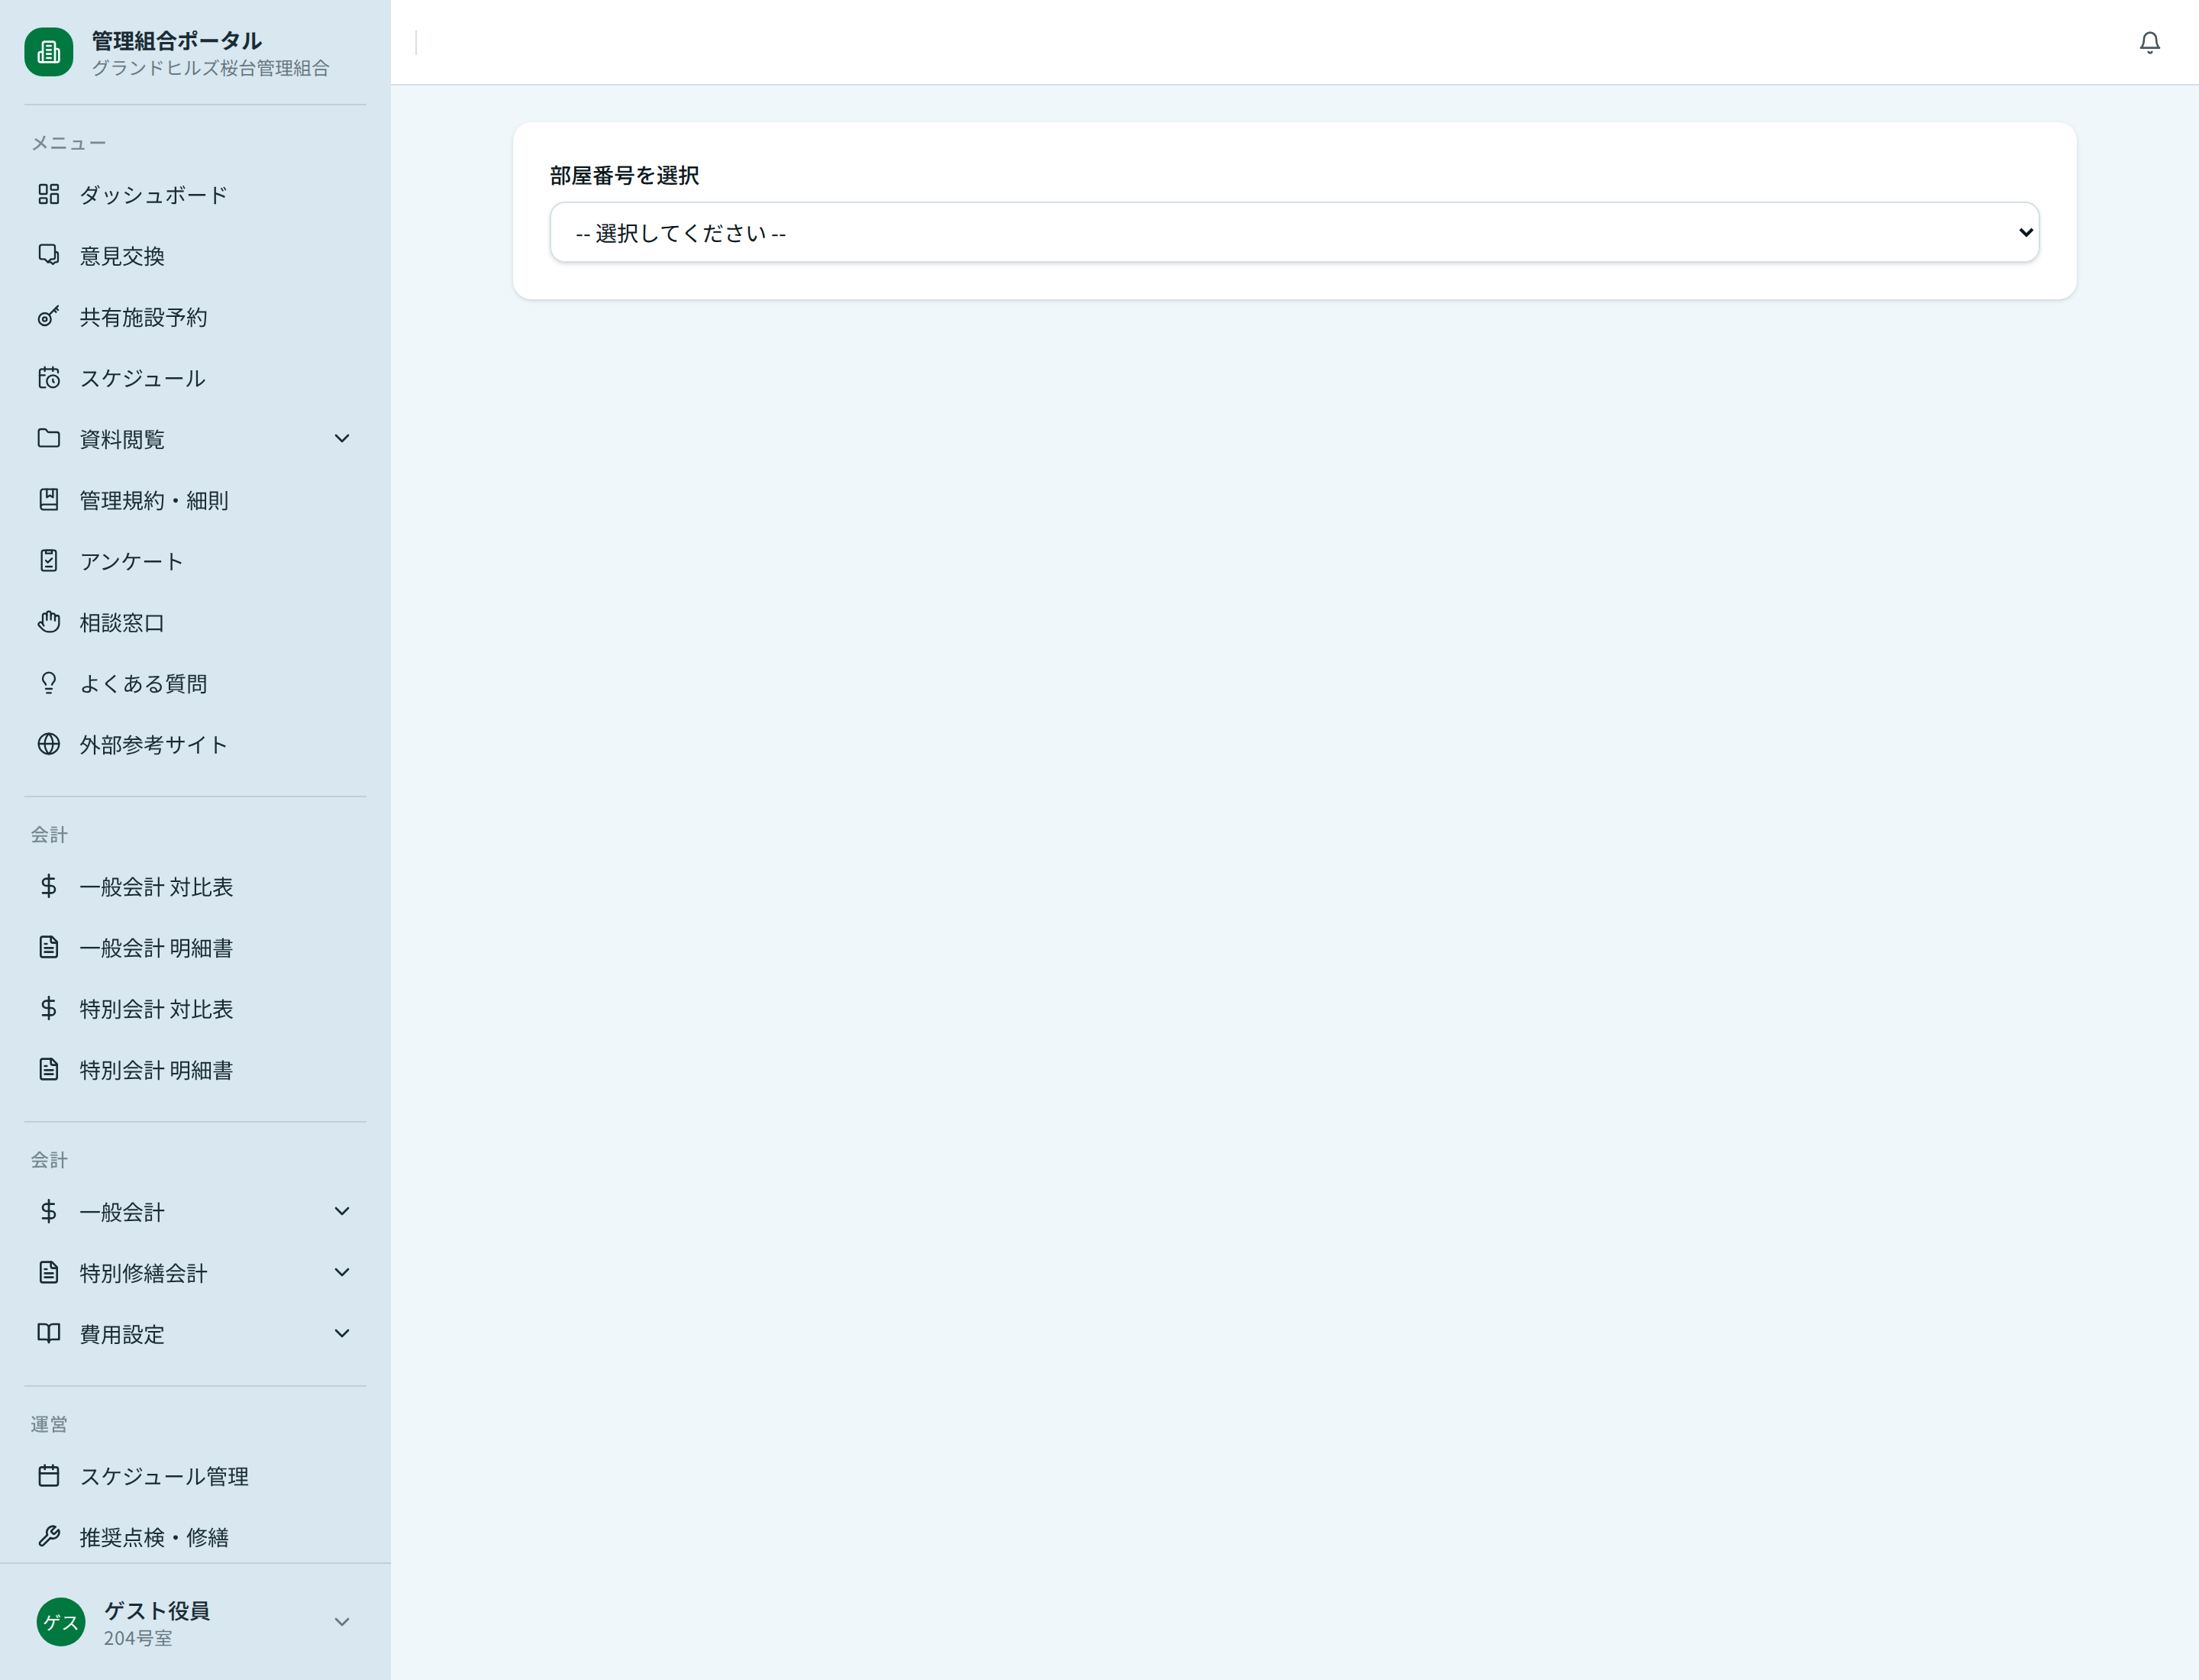2199x1680 pixels.
Task: Expand the 資料閲覧 submenu chevron
Action: pos(342,439)
